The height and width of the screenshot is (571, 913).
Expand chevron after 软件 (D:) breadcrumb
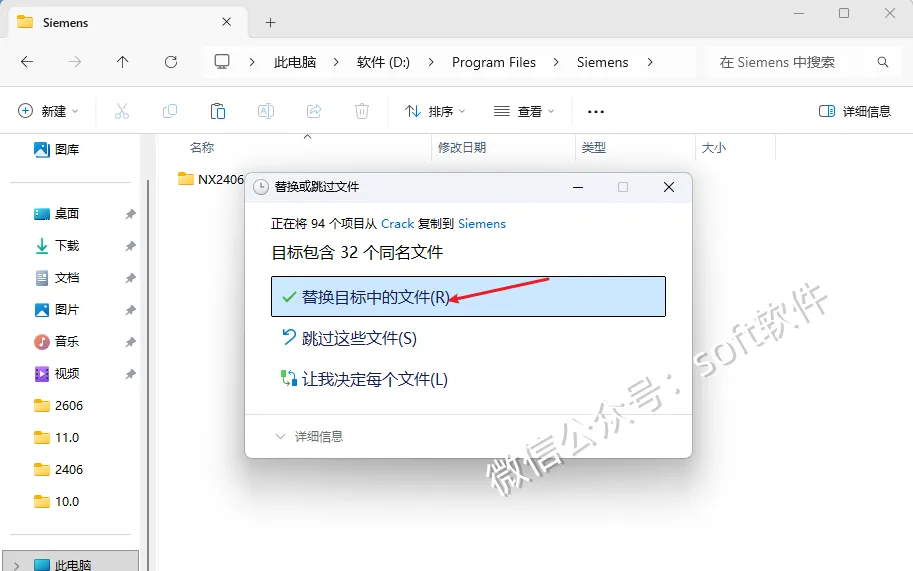point(431,62)
